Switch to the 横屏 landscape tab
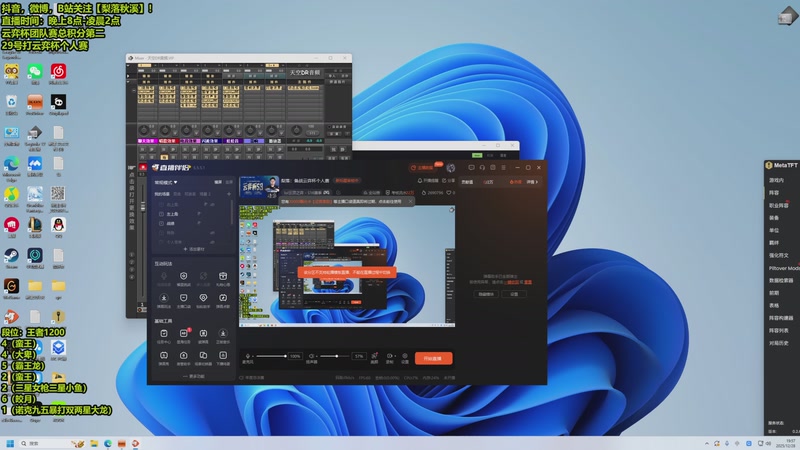The height and width of the screenshot is (450, 800). tap(218, 182)
